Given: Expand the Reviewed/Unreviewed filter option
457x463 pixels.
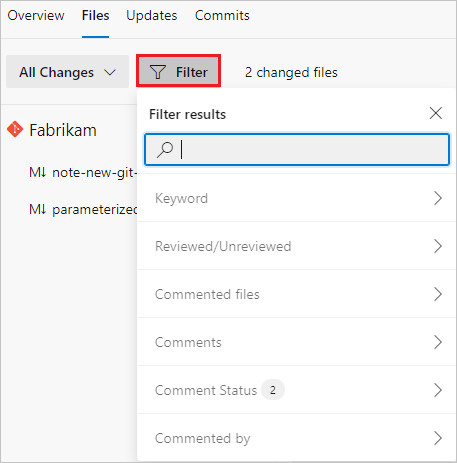Looking at the screenshot, I should (x=296, y=246).
